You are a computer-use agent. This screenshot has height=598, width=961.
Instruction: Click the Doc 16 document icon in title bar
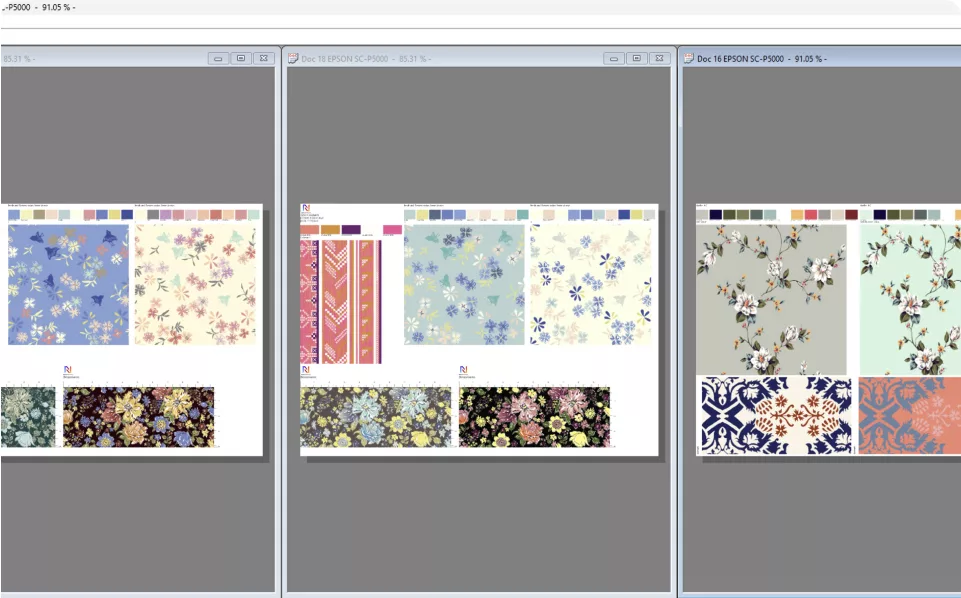[x=688, y=59]
